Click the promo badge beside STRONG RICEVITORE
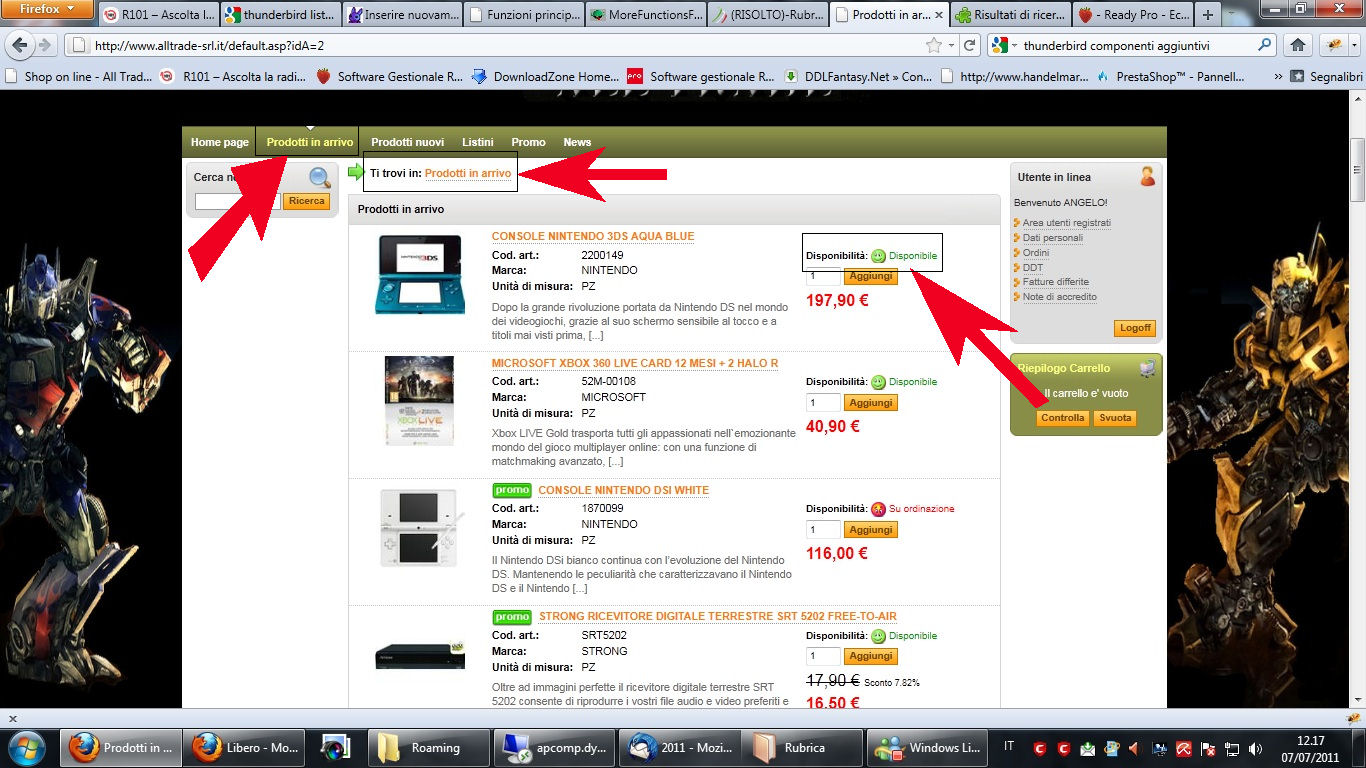This screenshot has width=1366, height=768. click(512, 617)
